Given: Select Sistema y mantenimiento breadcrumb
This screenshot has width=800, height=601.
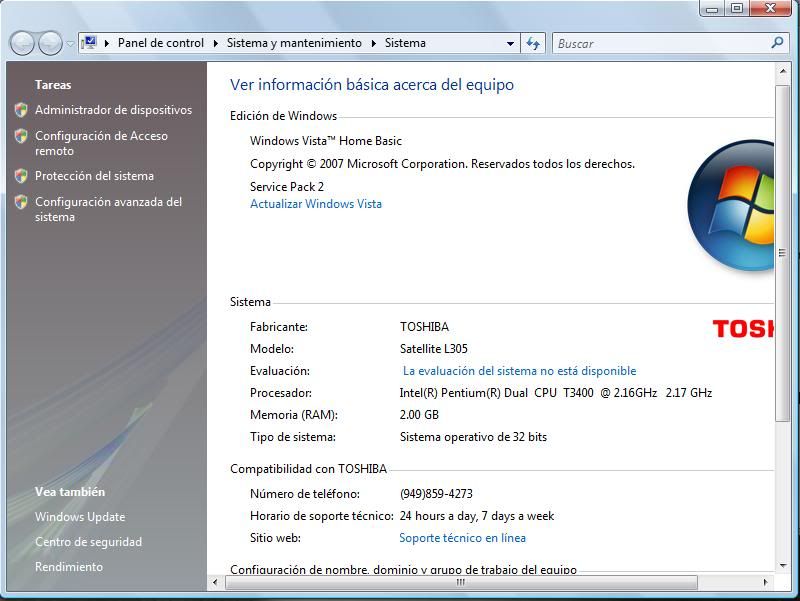Looking at the screenshot, I should point(294,43).
